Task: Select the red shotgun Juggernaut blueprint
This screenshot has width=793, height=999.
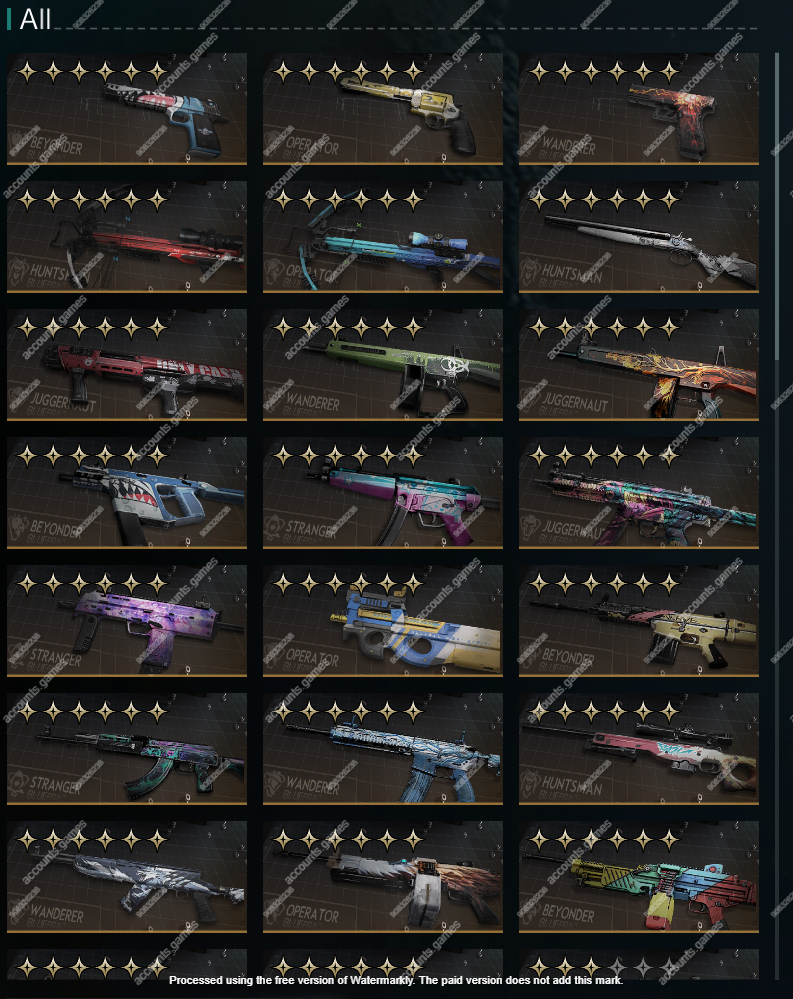Action: [x=127, y=365]
